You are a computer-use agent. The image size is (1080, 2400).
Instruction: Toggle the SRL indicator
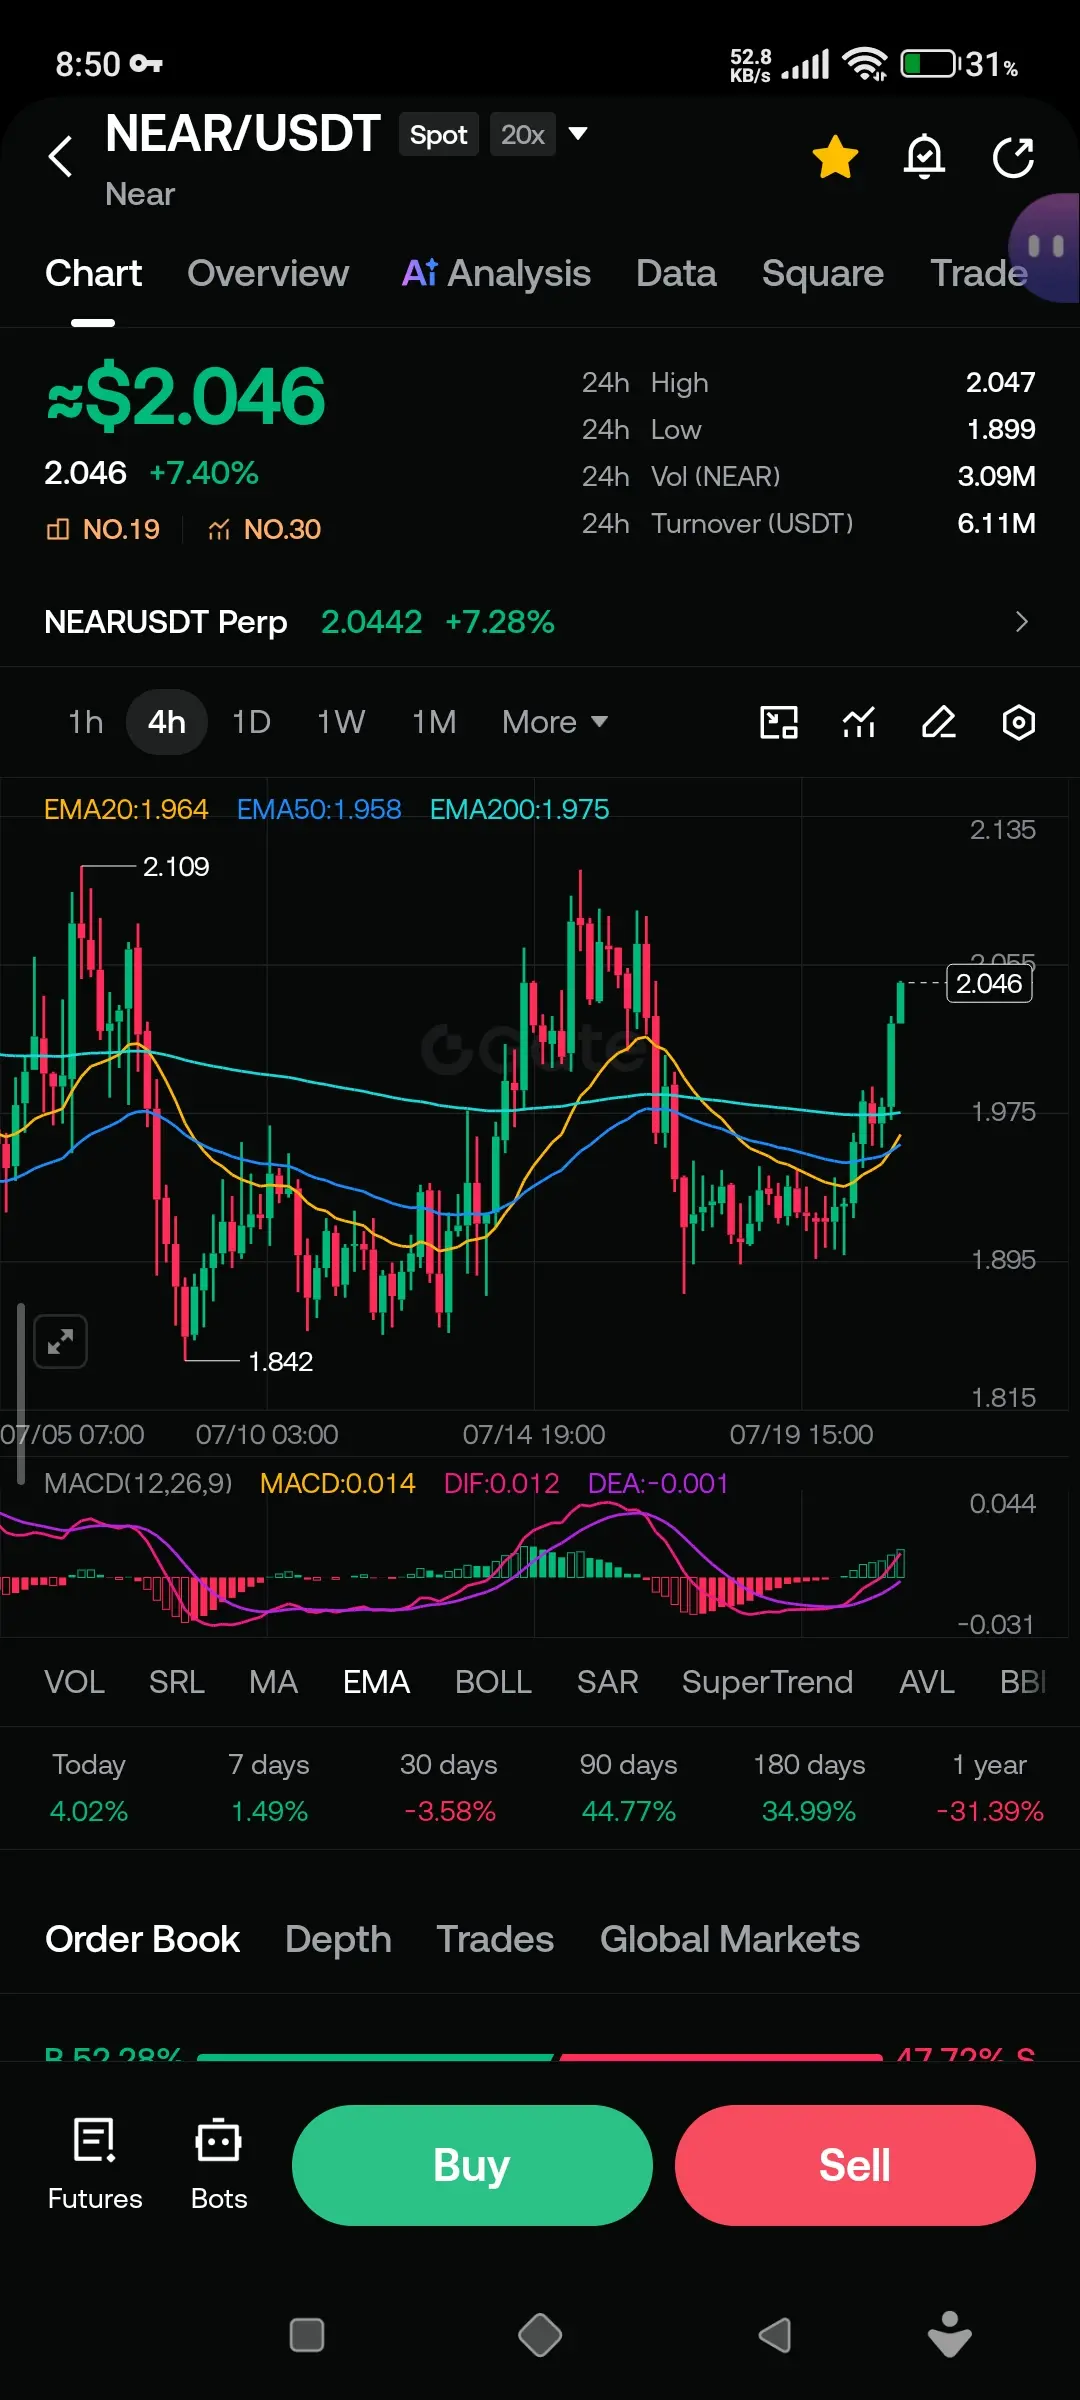point(177,1682)
